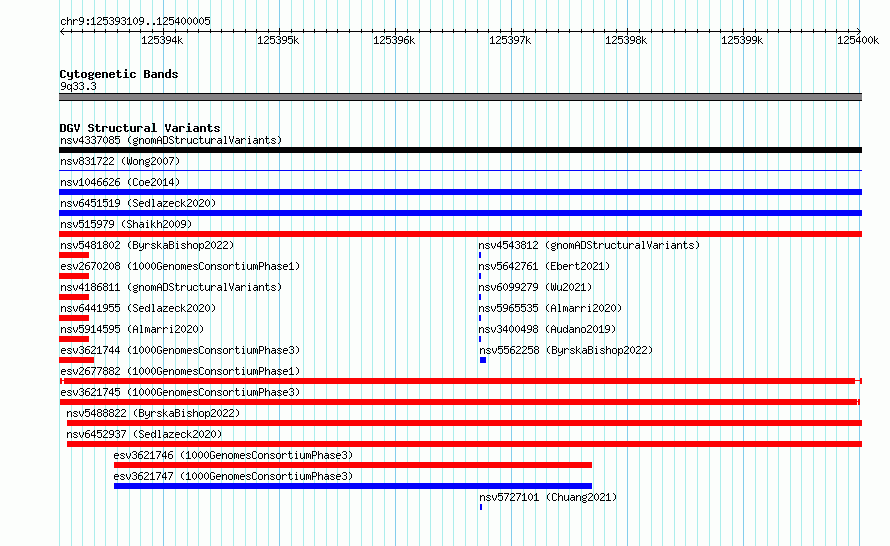
Task: Open variant esv2677882 (1000GenomesConsortiumPhase1)
Action: pyautogui.click(x=180, y=371)
